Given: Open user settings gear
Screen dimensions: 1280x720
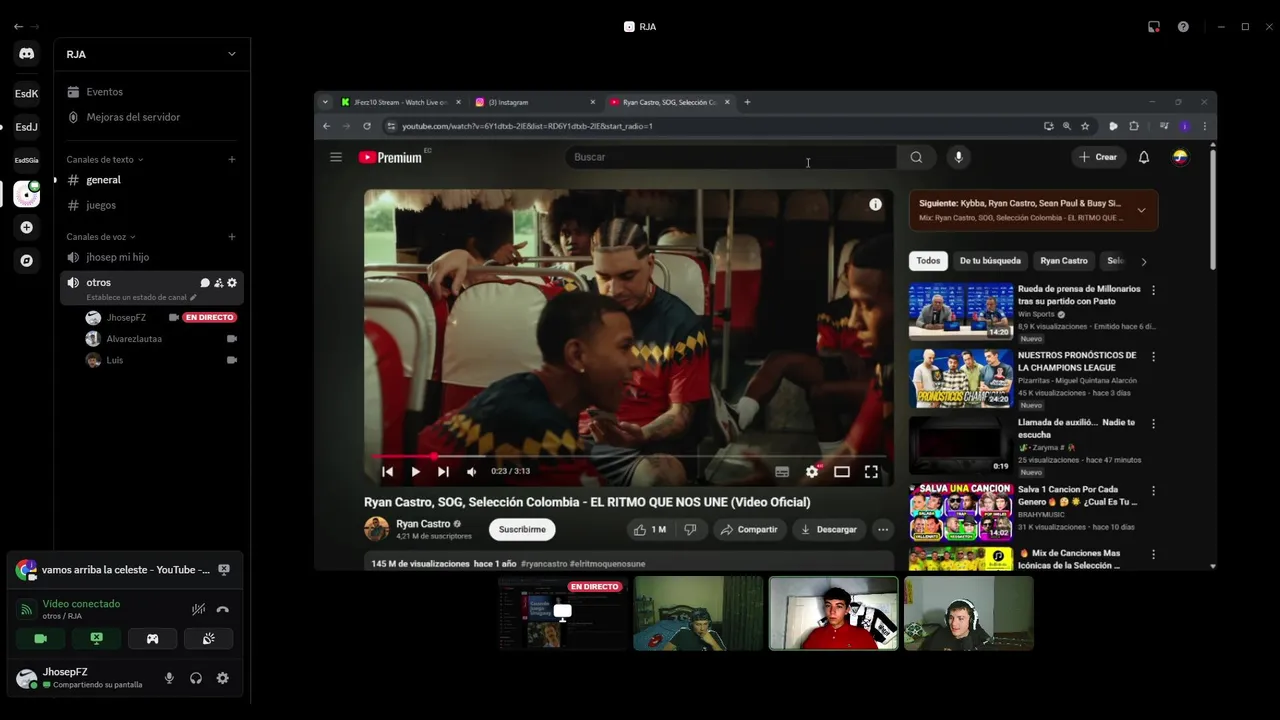Looking at the screenshot, I should tap(223, 678).
